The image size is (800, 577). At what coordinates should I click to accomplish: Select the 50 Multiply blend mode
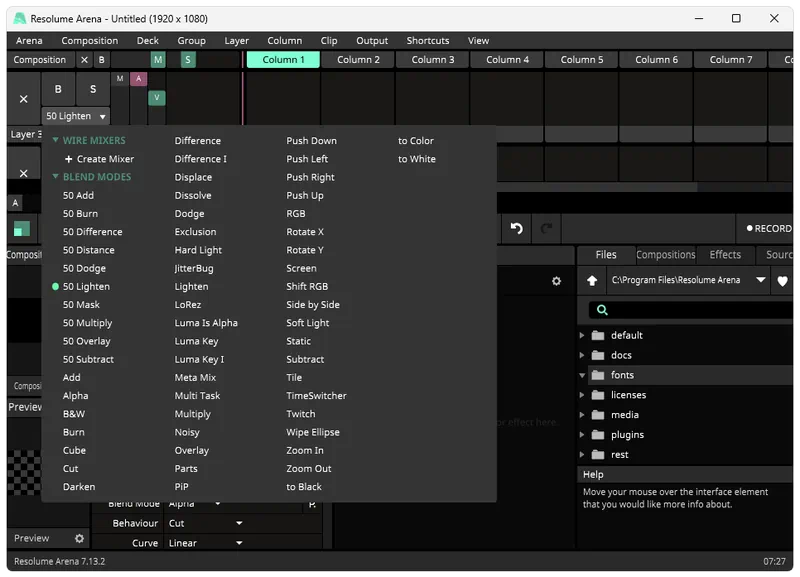(87, 323)
